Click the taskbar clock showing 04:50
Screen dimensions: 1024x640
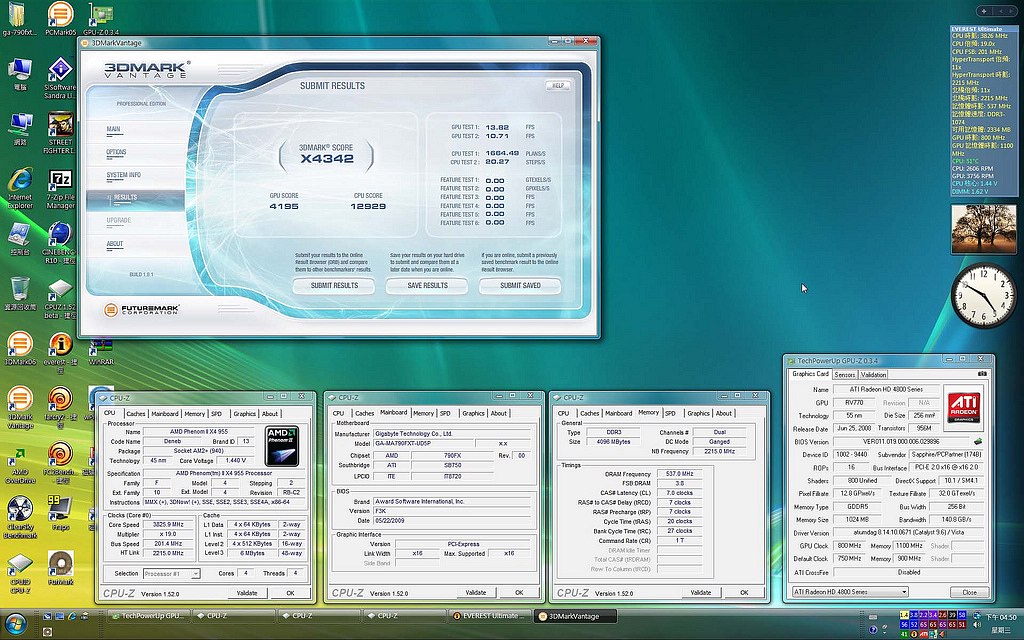click(1000, 617)
